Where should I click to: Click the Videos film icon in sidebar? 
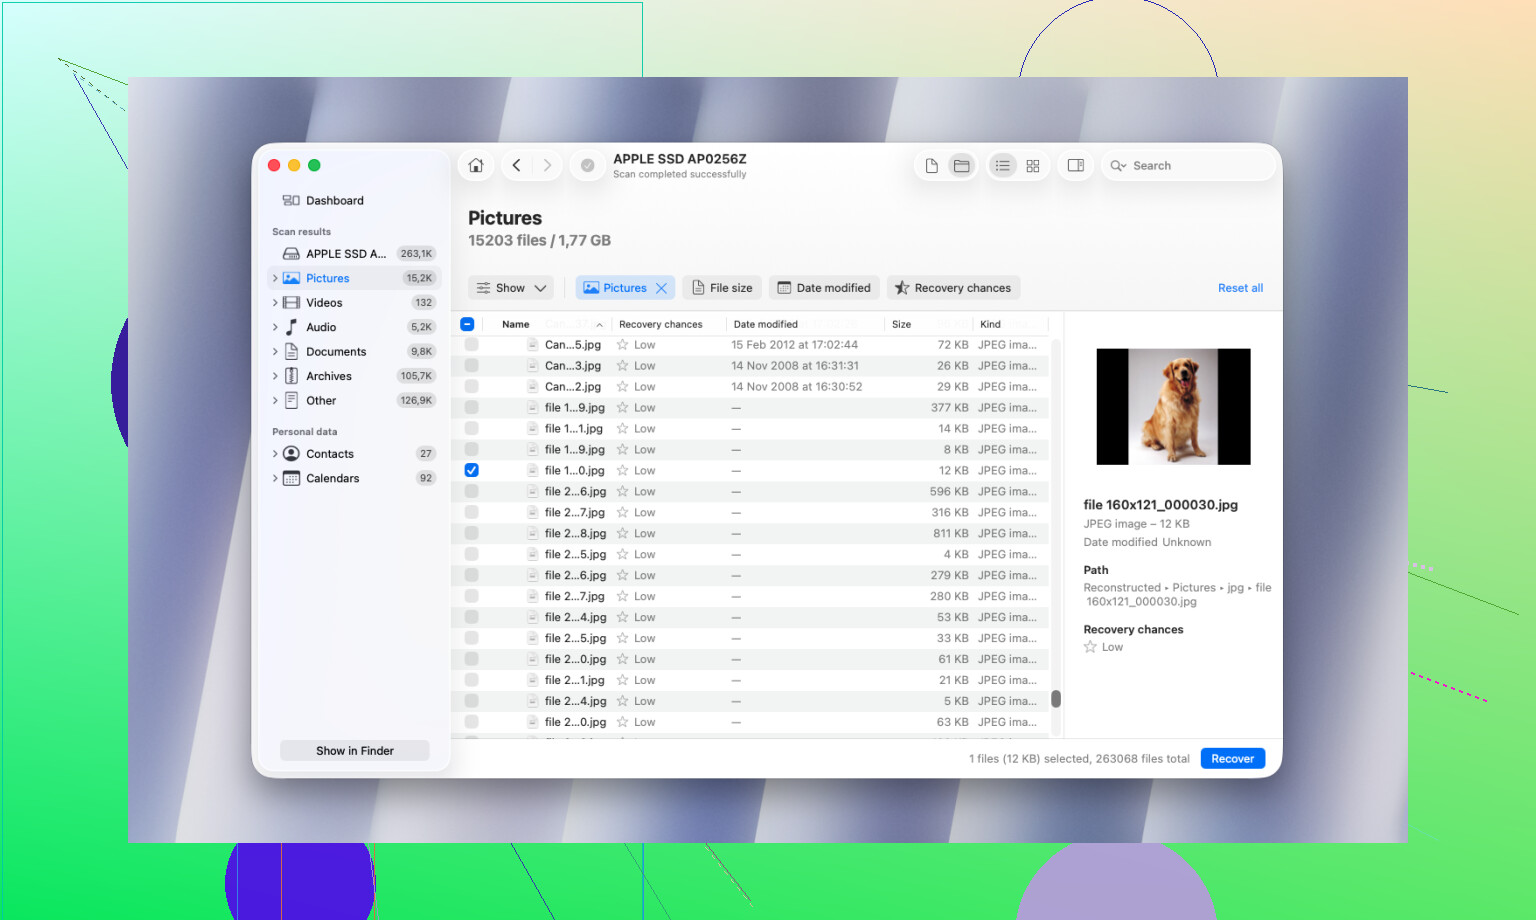tap(291, 303)
